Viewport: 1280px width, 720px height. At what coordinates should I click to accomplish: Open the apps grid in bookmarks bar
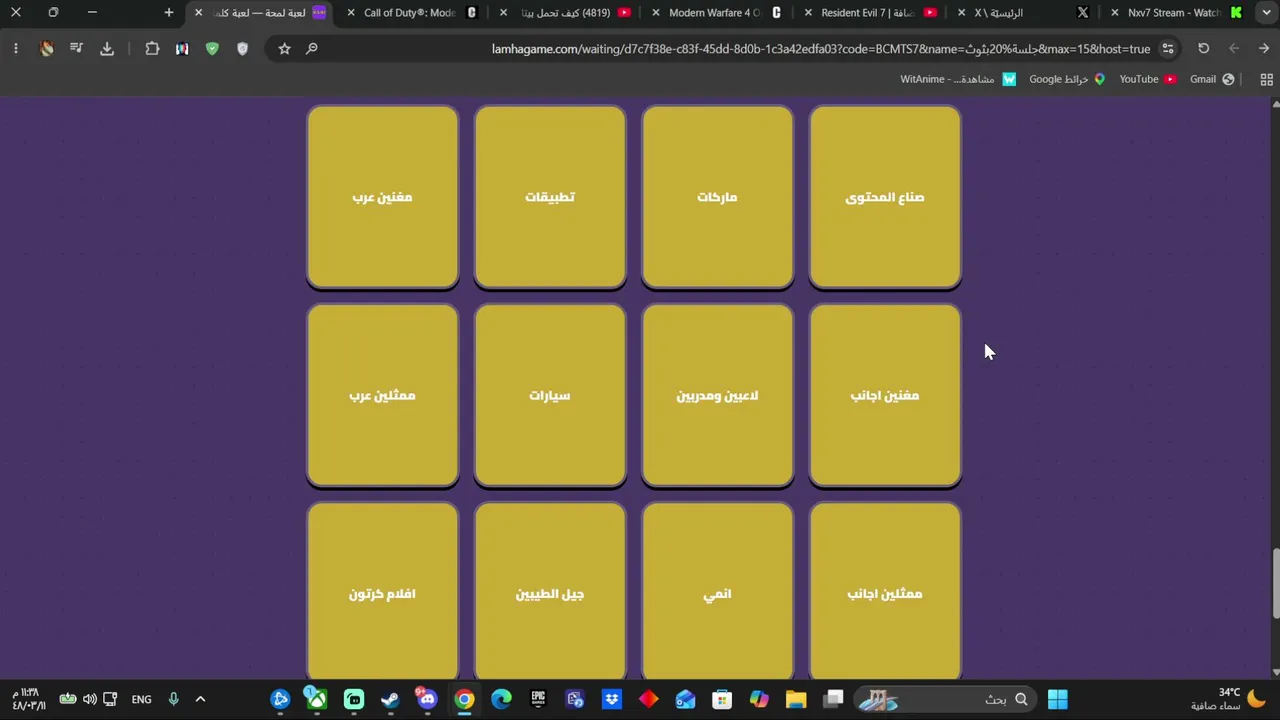click(x=1266, y=79)
